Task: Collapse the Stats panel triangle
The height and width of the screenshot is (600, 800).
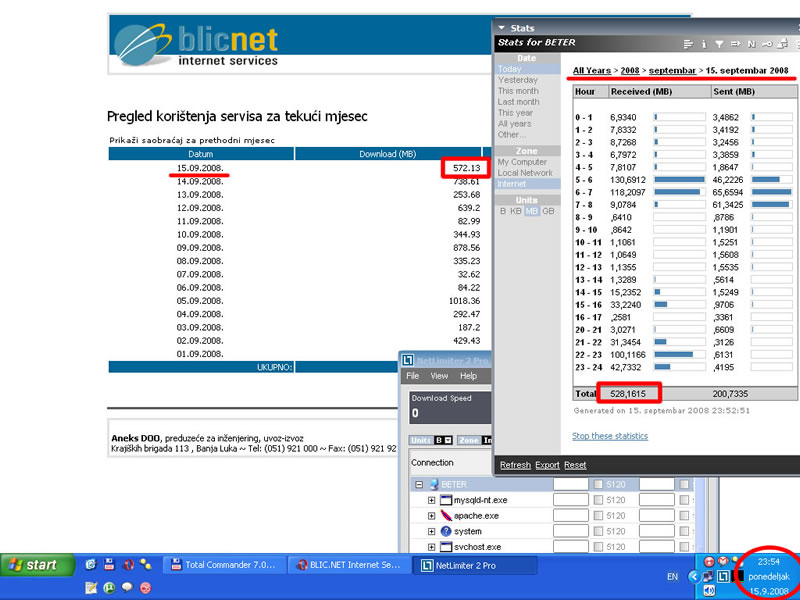Action: [502, 28]
